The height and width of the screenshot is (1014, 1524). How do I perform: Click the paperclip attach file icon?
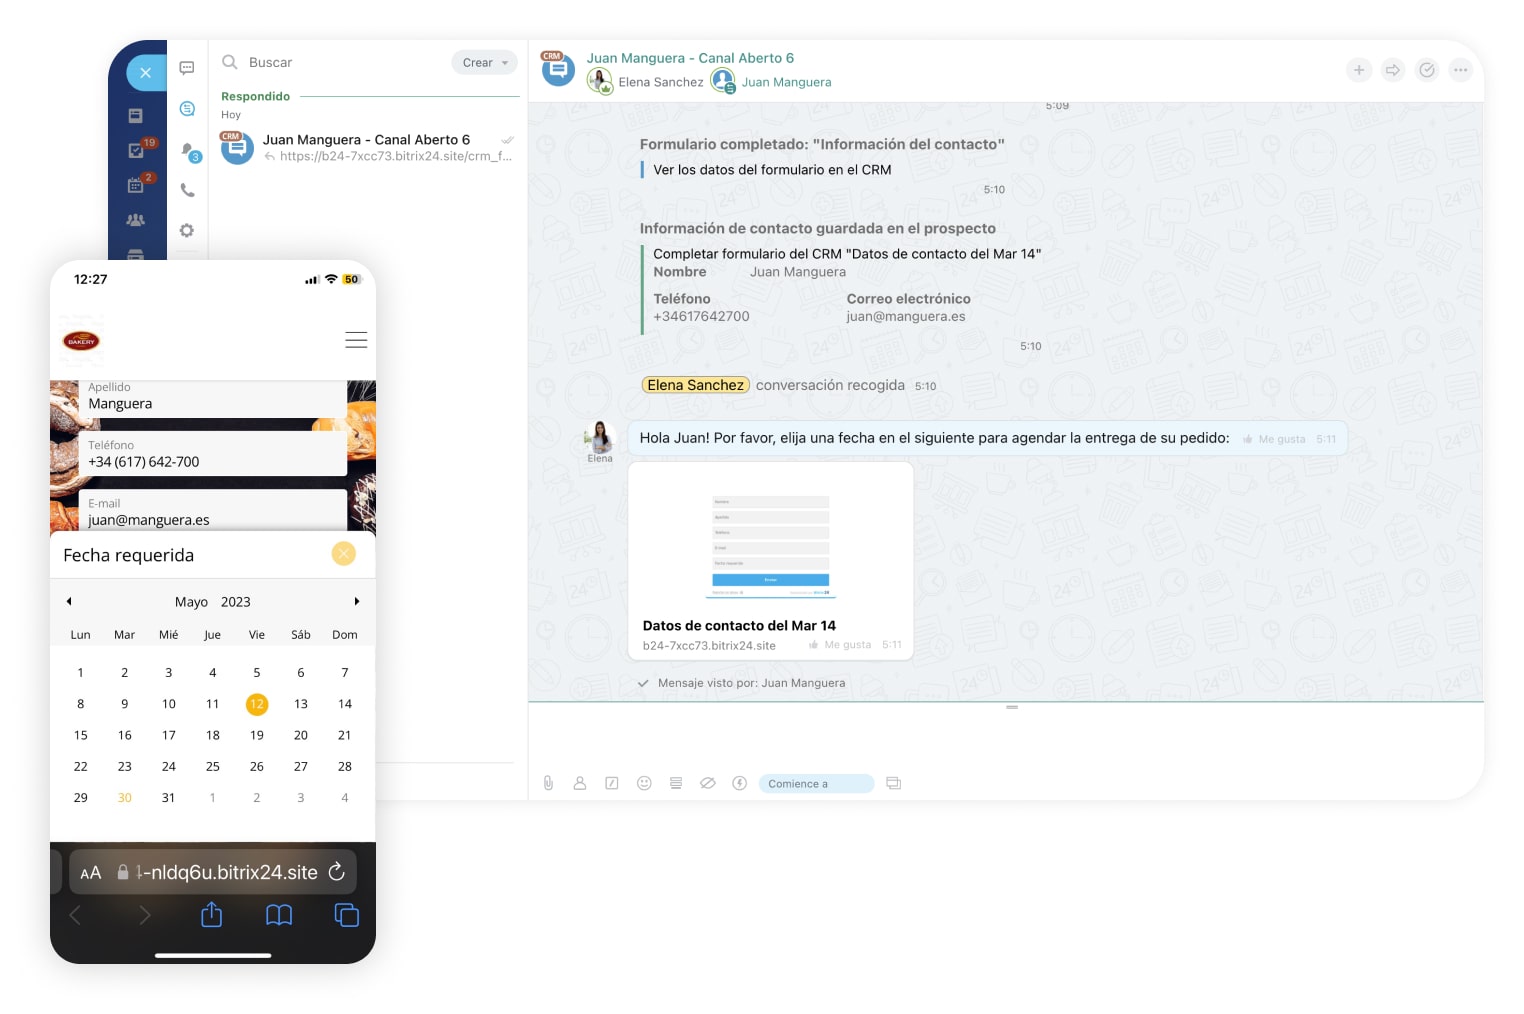click(x=548, y=783)
